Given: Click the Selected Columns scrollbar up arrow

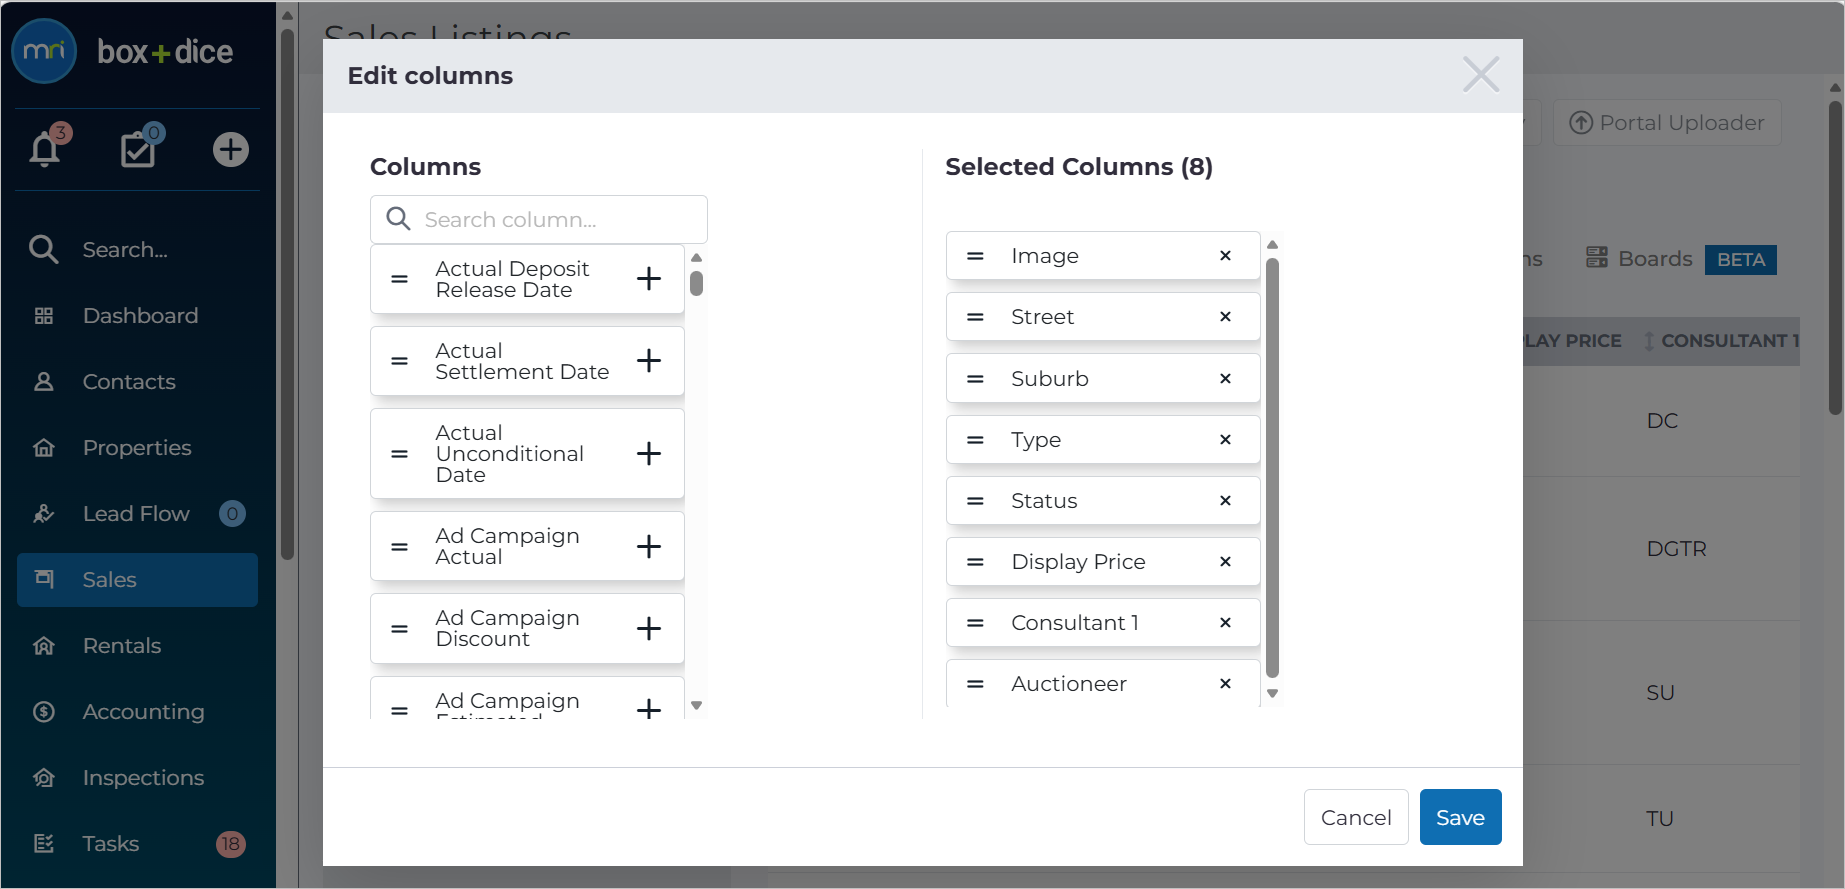Looking at the screenshot, I should pos(1272,245).
